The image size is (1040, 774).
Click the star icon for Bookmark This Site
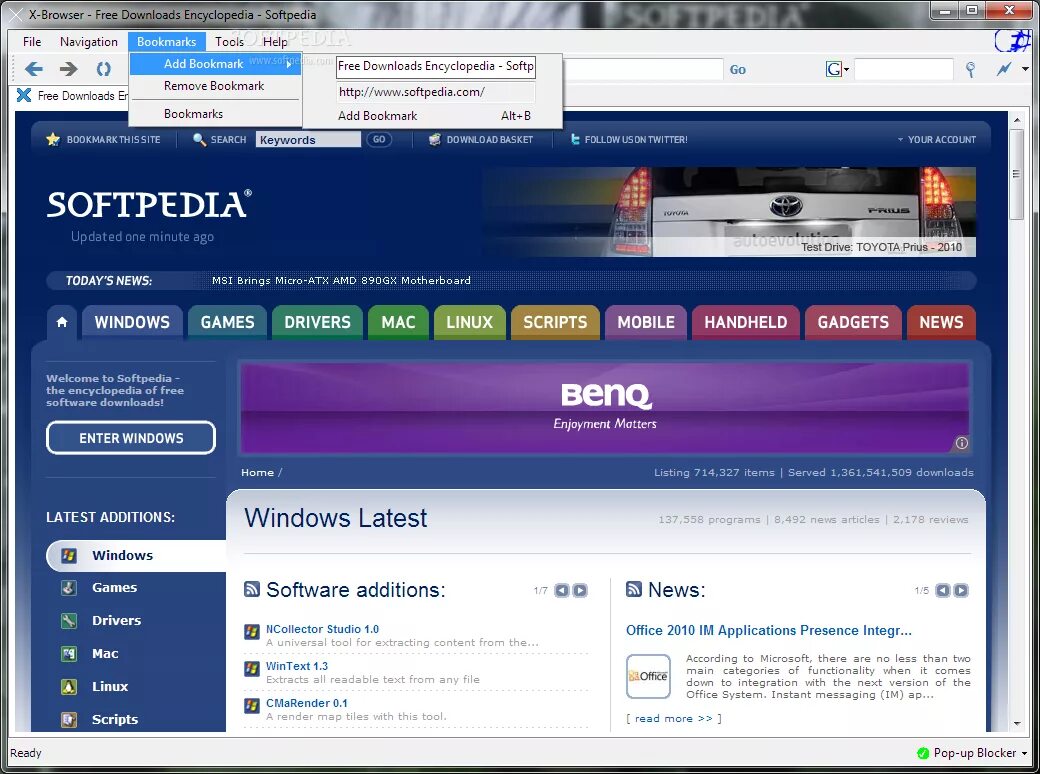pos(53,139)
